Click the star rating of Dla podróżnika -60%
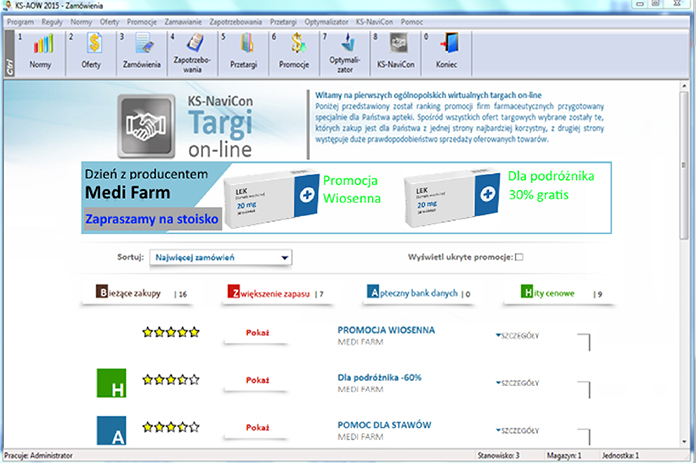The height and width of the screenshot is (463, 697). (x=171, y=379)
